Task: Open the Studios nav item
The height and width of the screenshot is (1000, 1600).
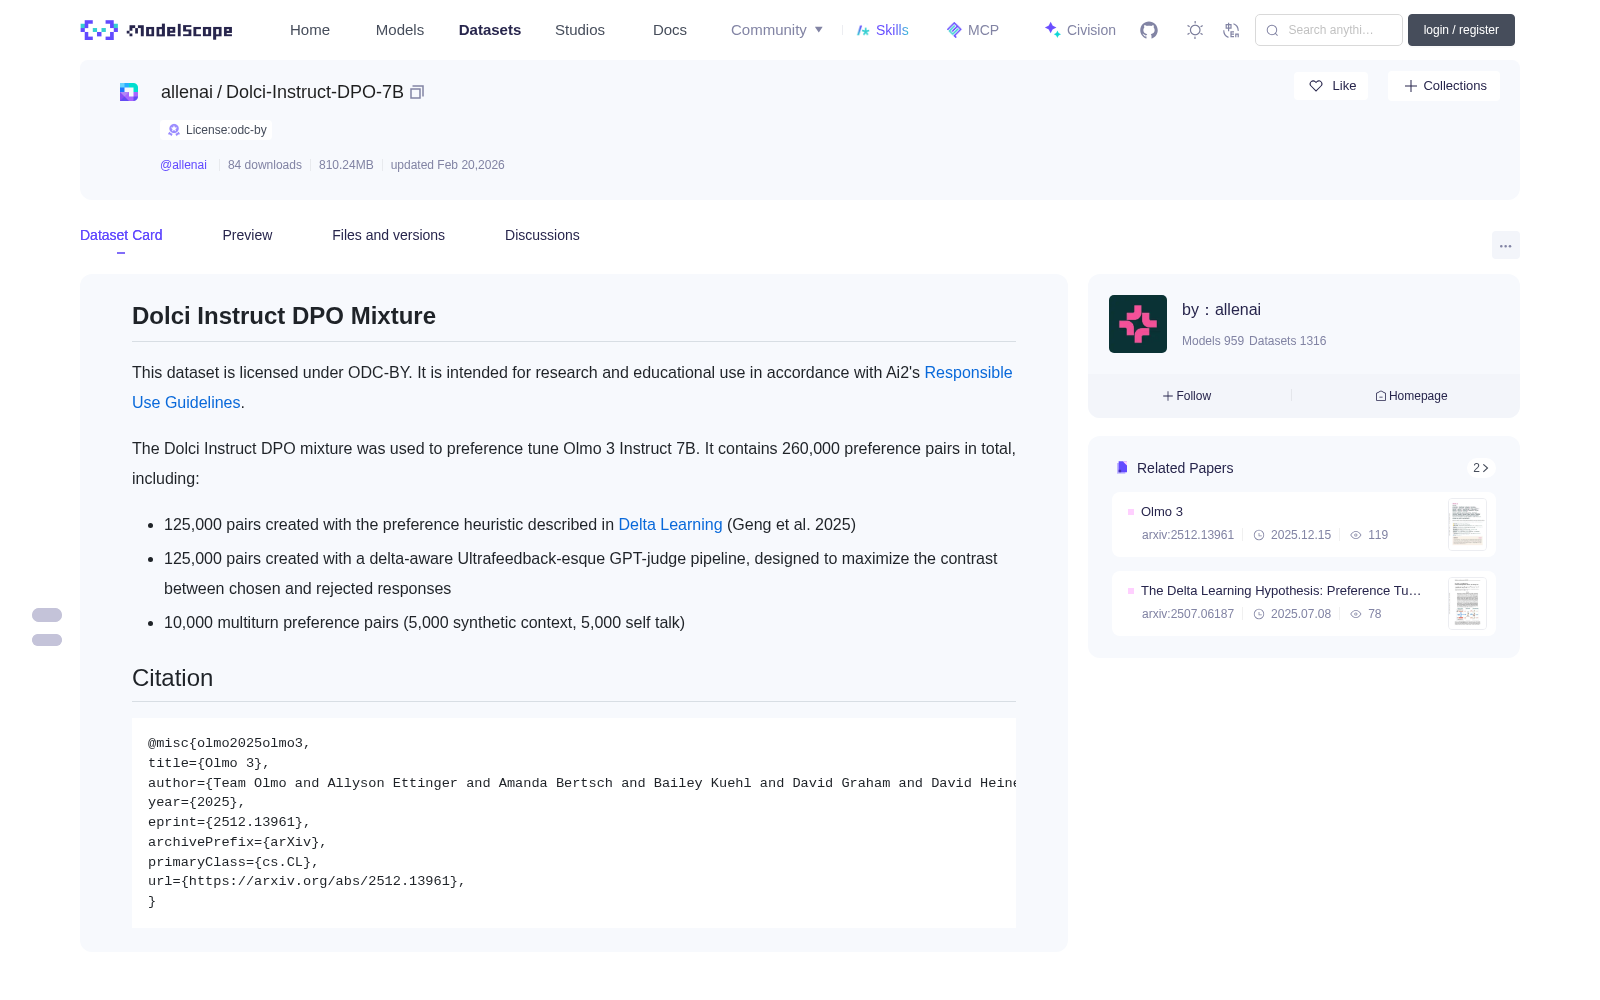Action: [x=580, y=30]
